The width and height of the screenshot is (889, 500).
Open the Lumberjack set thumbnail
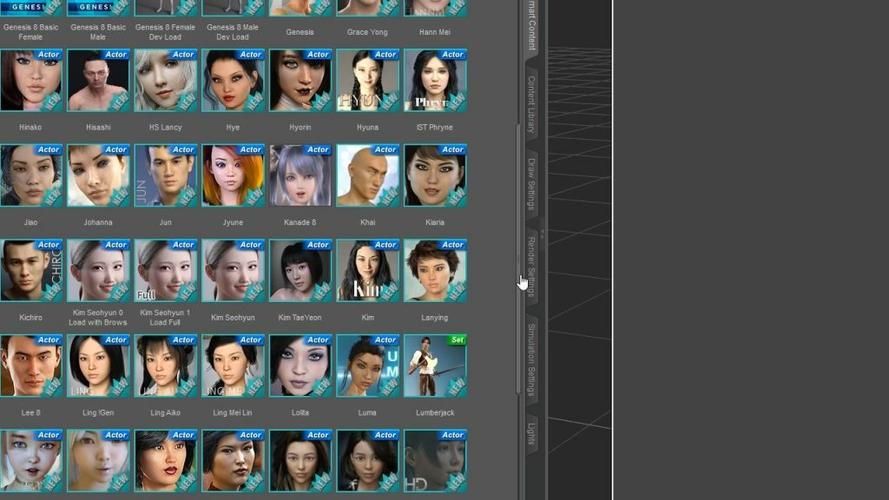[x=435, y=366]
